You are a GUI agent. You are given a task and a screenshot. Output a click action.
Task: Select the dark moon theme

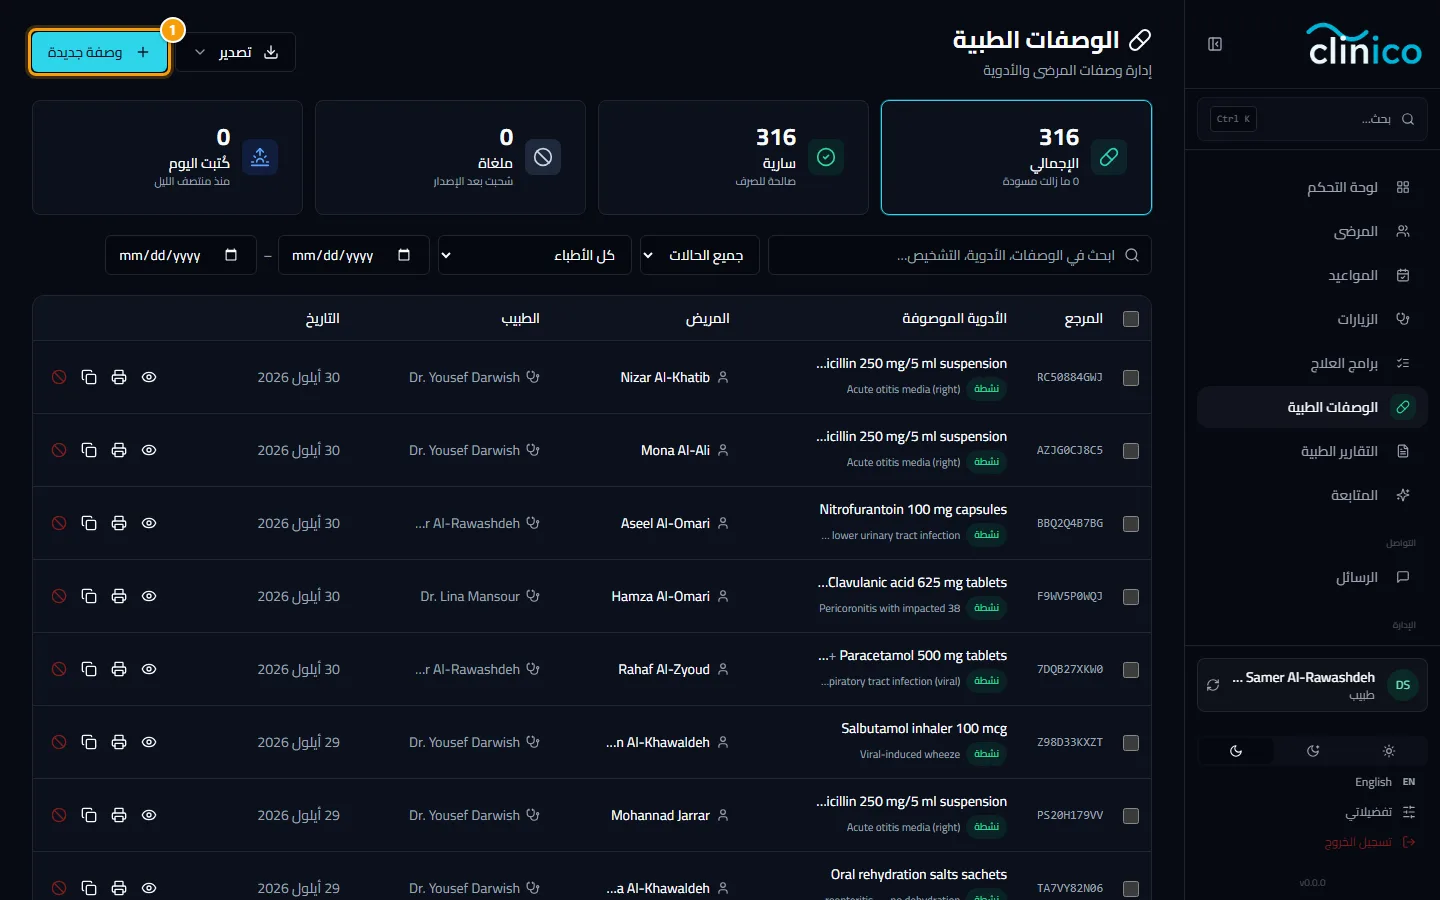(1236, 751)
